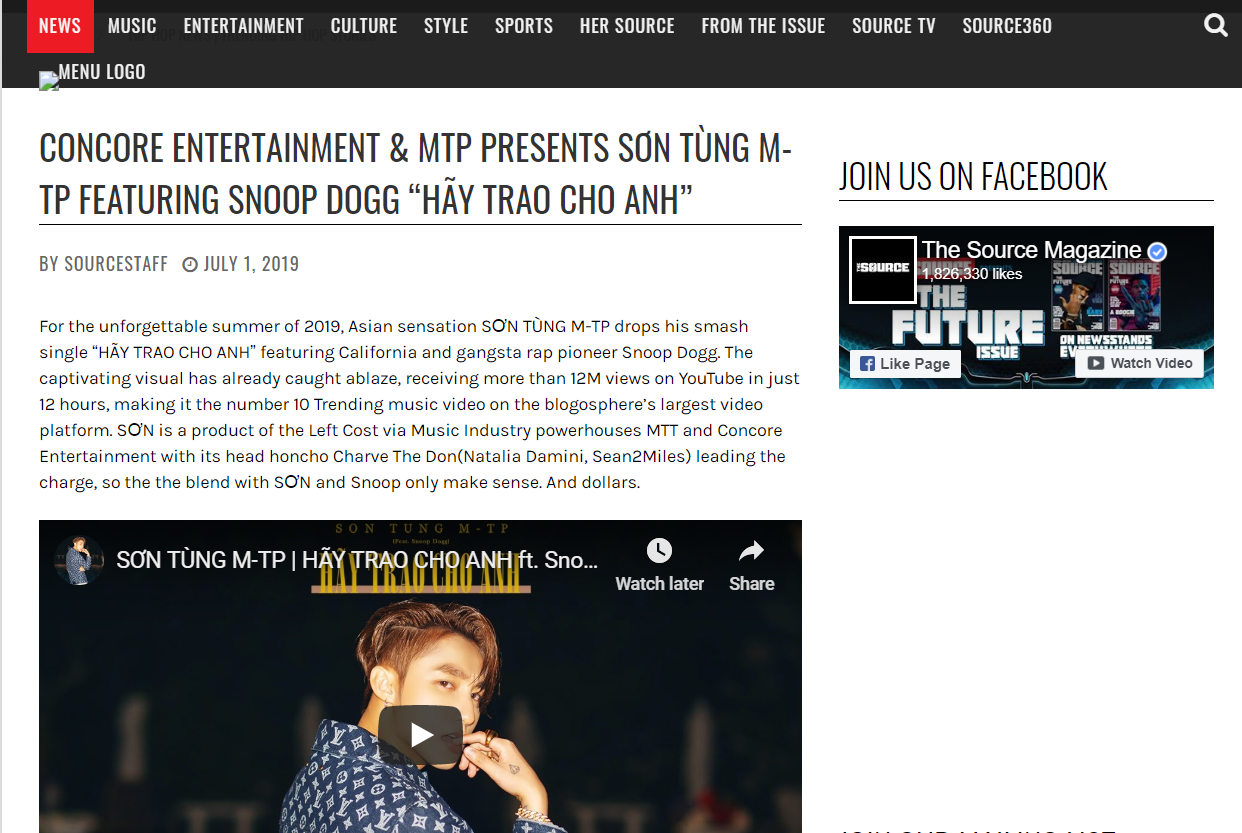Click the Watch Video button on Facebook widget

click(x=1139, y=363)
